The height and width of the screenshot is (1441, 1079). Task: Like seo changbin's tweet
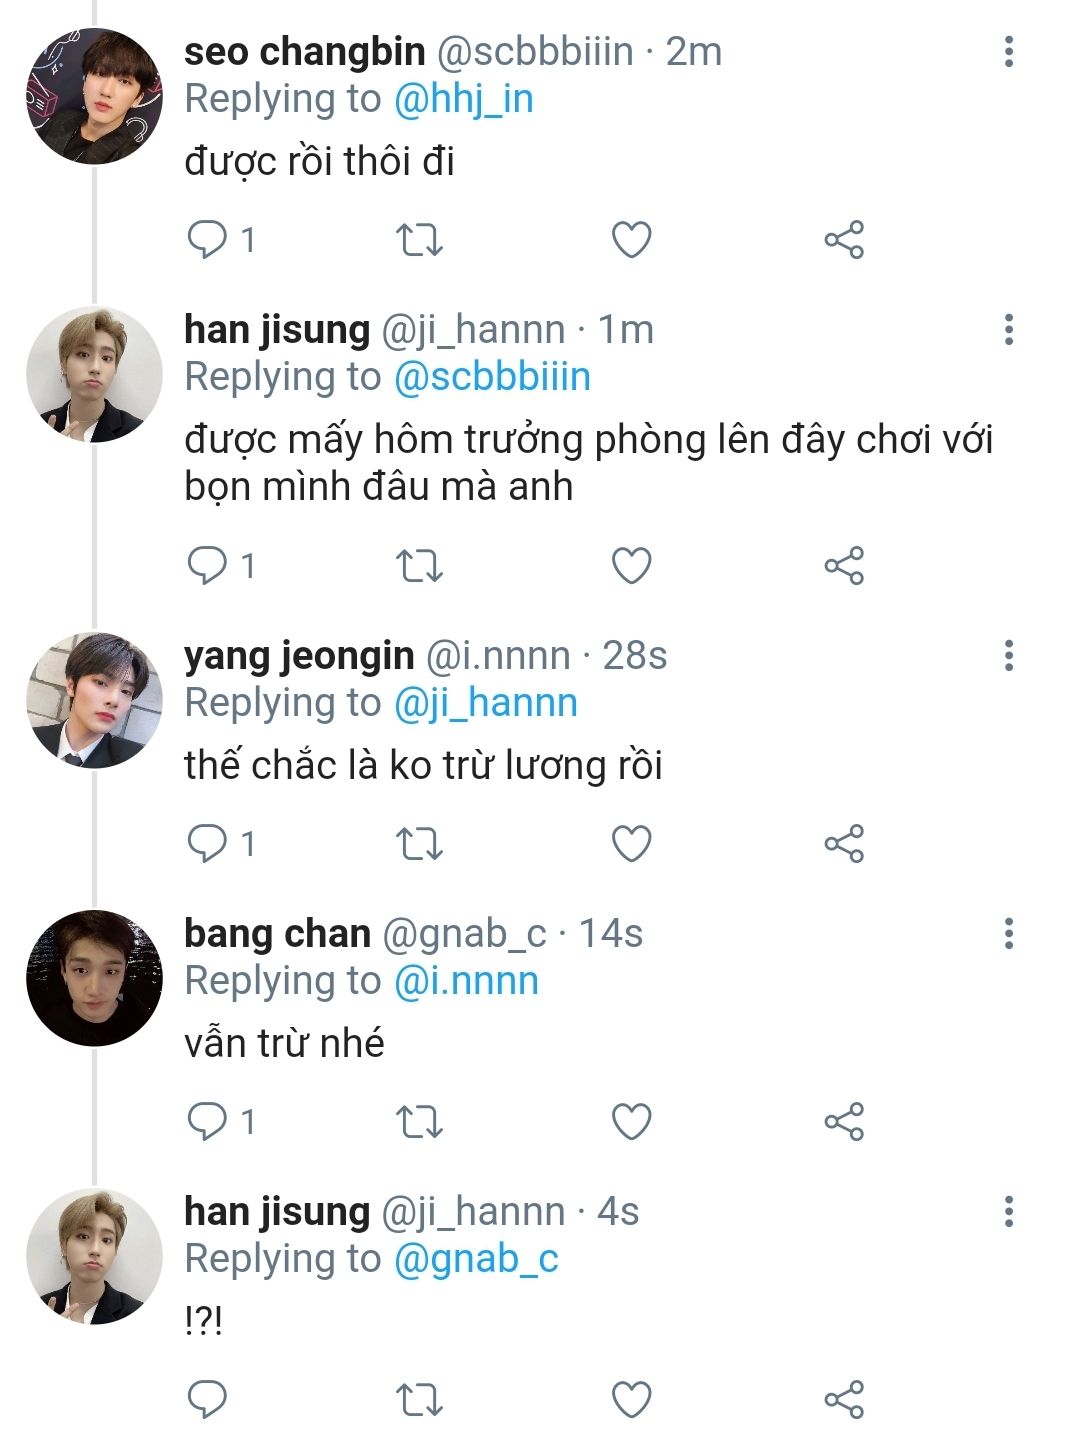(x=631, y=240)
